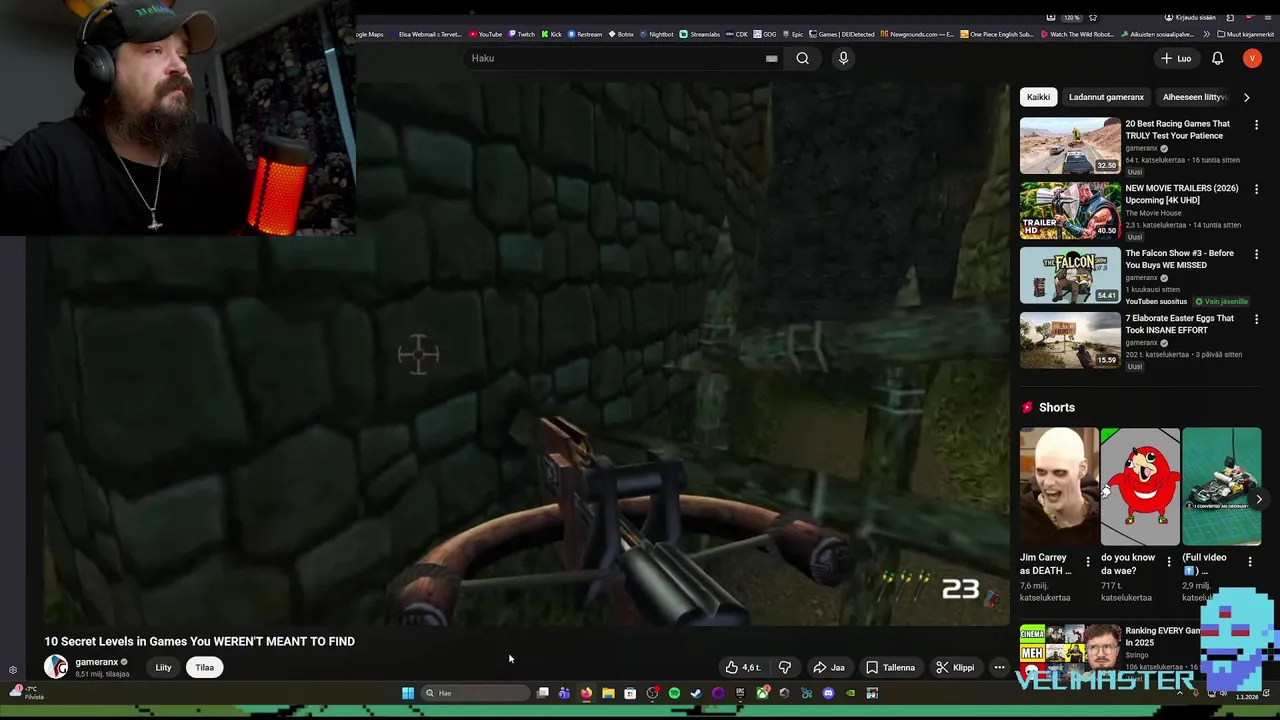Open more actions menu below video
Screen dimensions: 1280x720
click(999, 667)
